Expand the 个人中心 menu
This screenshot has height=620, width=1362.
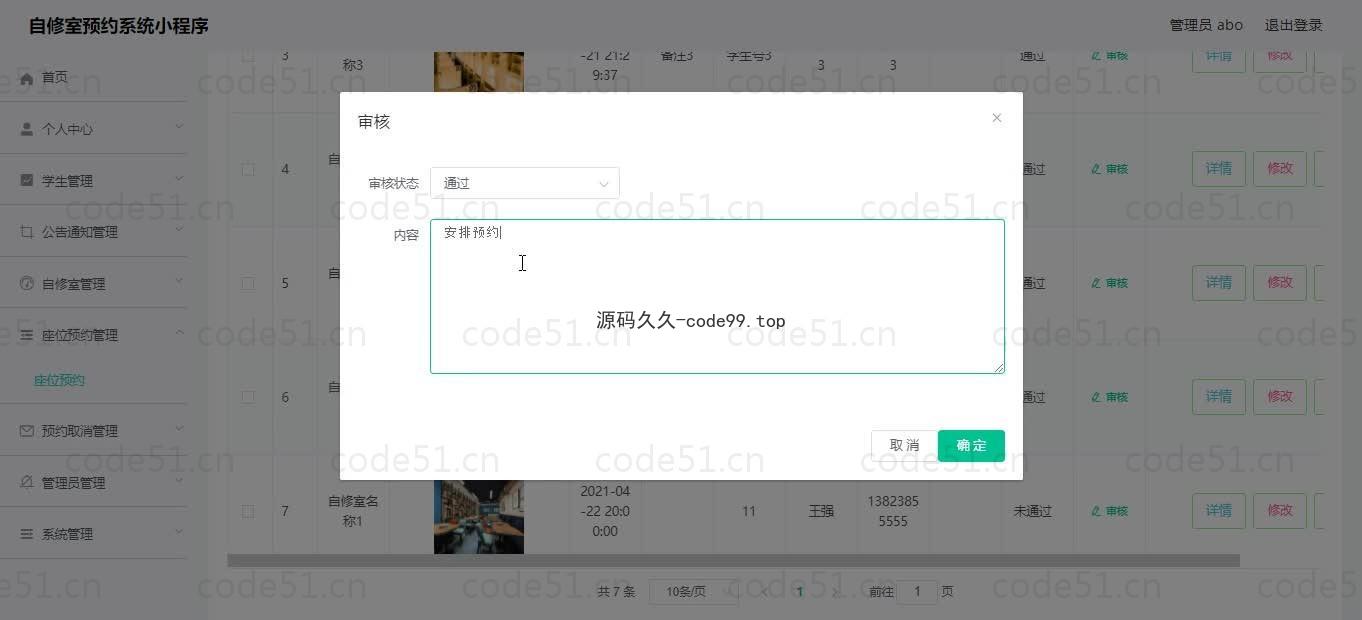point(94,128)
